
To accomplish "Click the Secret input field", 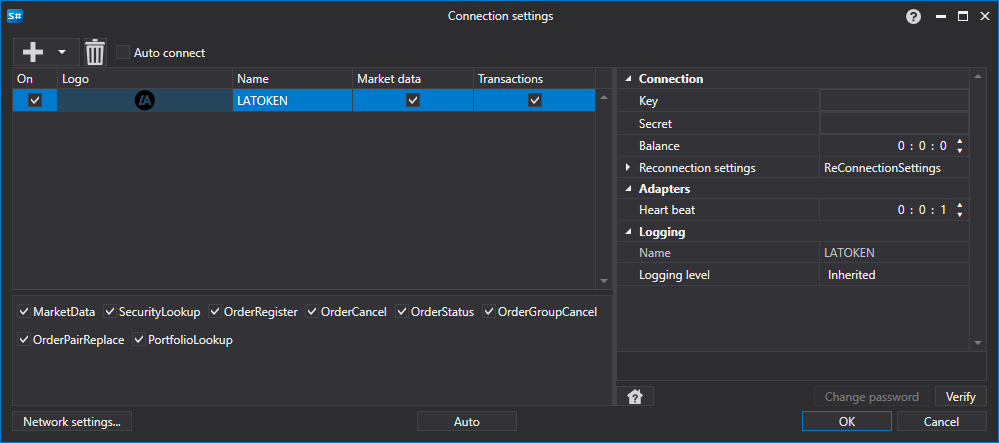I will 894,124.
